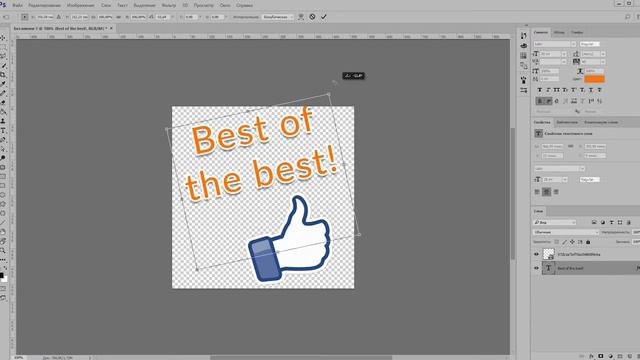The image size is (640, 360).
Task: Open tracking dropdown in Character panel
Action: pos(603,62)
